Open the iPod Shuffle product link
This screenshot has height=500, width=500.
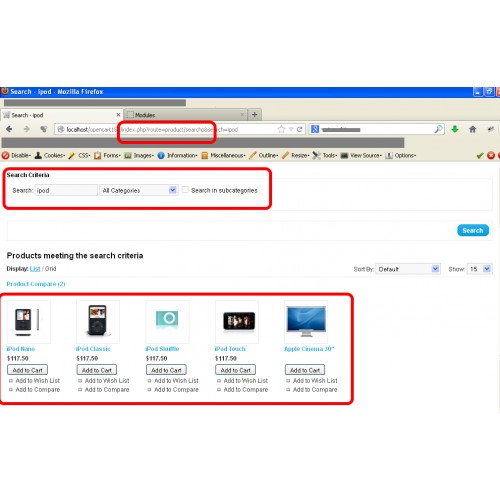tap(162, 349)
